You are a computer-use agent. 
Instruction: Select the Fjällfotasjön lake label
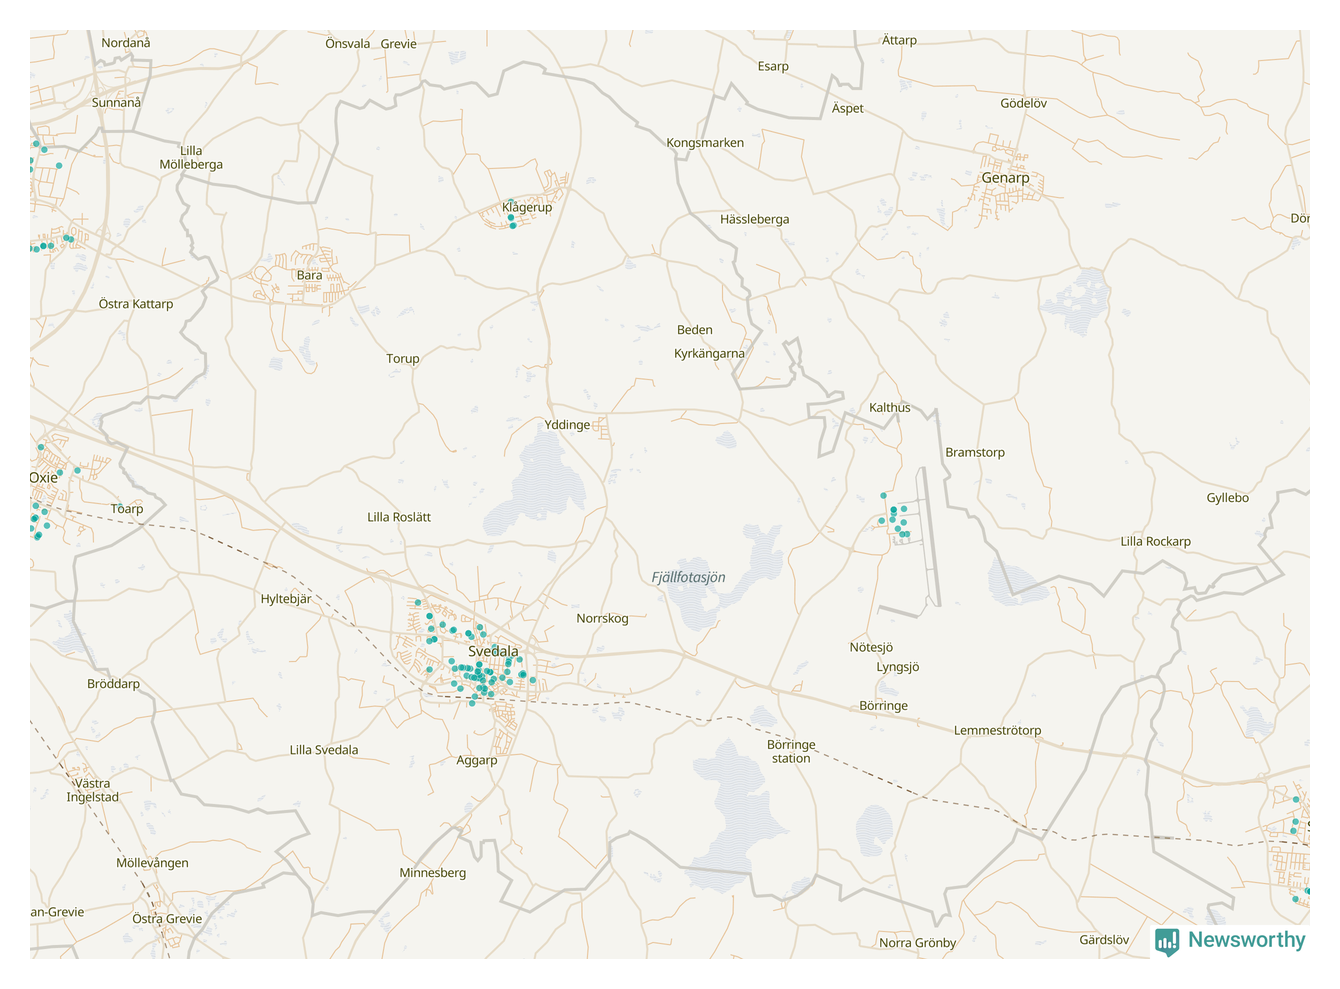(688, 577)
